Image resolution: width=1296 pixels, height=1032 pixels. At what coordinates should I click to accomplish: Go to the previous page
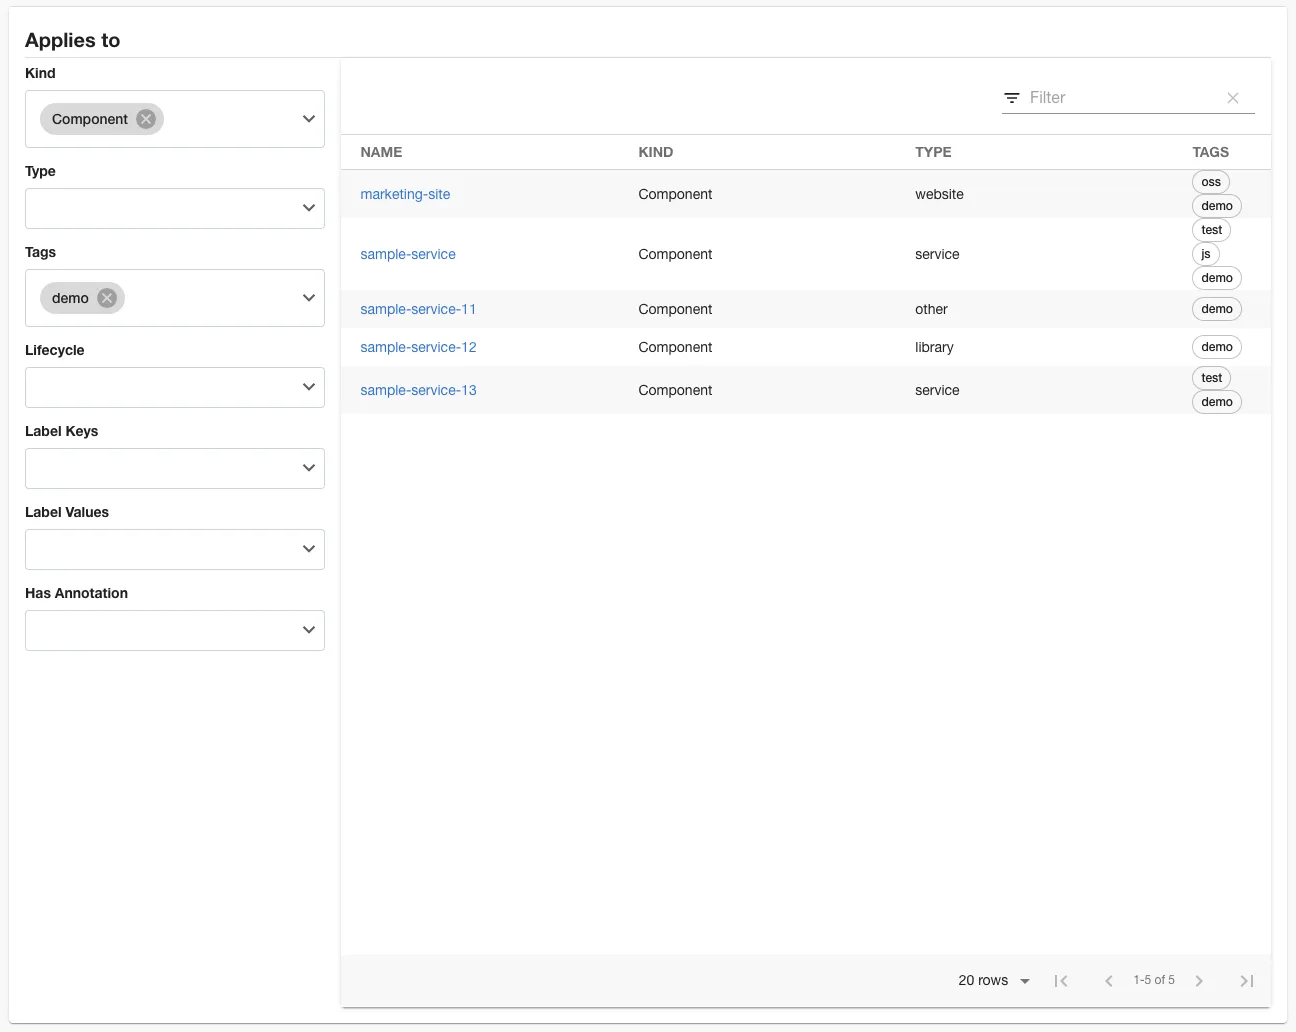coord(1108,981)
